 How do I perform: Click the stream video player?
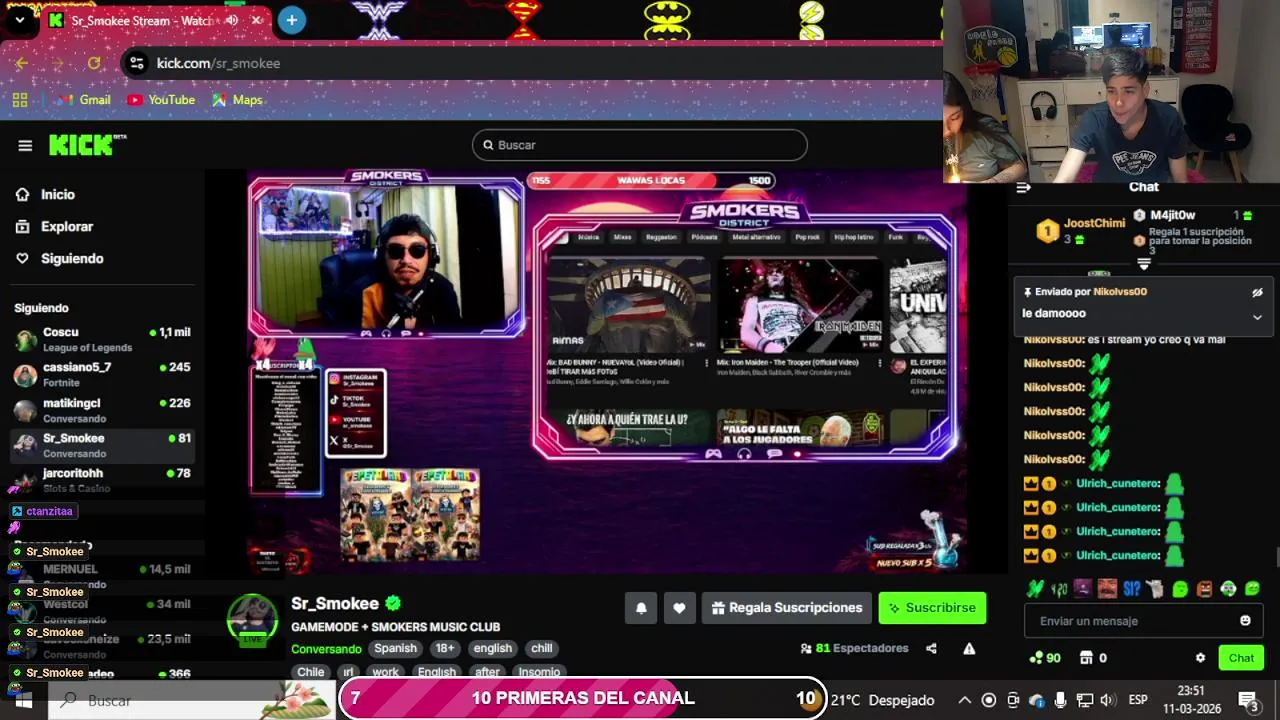pyautogui.click(x=607, y=372)
